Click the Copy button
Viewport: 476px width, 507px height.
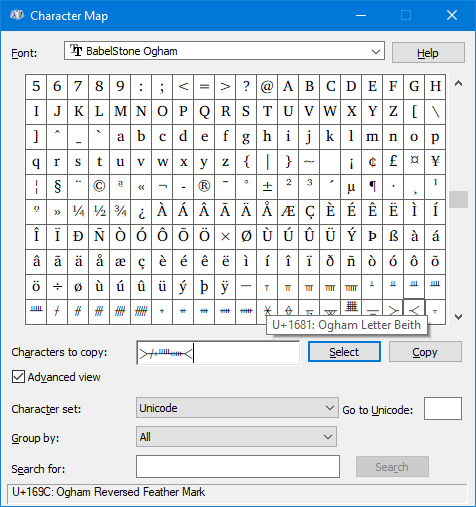[425, 352]
